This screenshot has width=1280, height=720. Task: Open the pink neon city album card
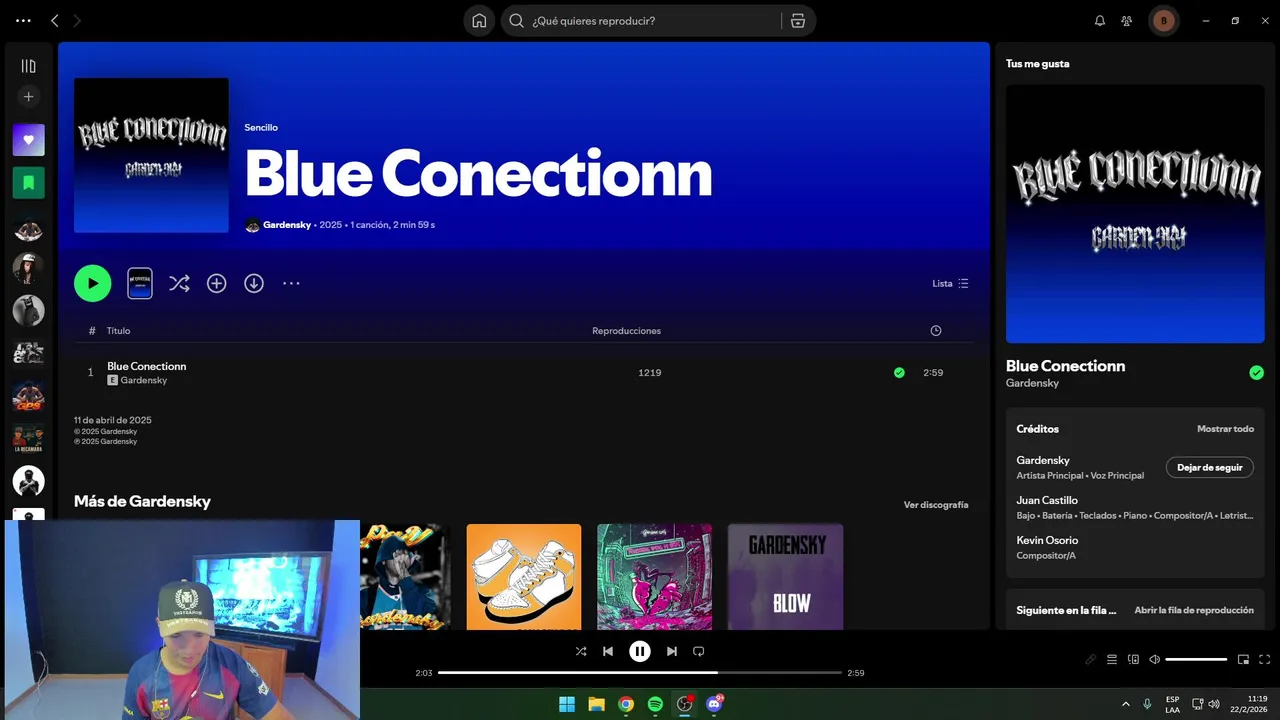click(654, 577)
